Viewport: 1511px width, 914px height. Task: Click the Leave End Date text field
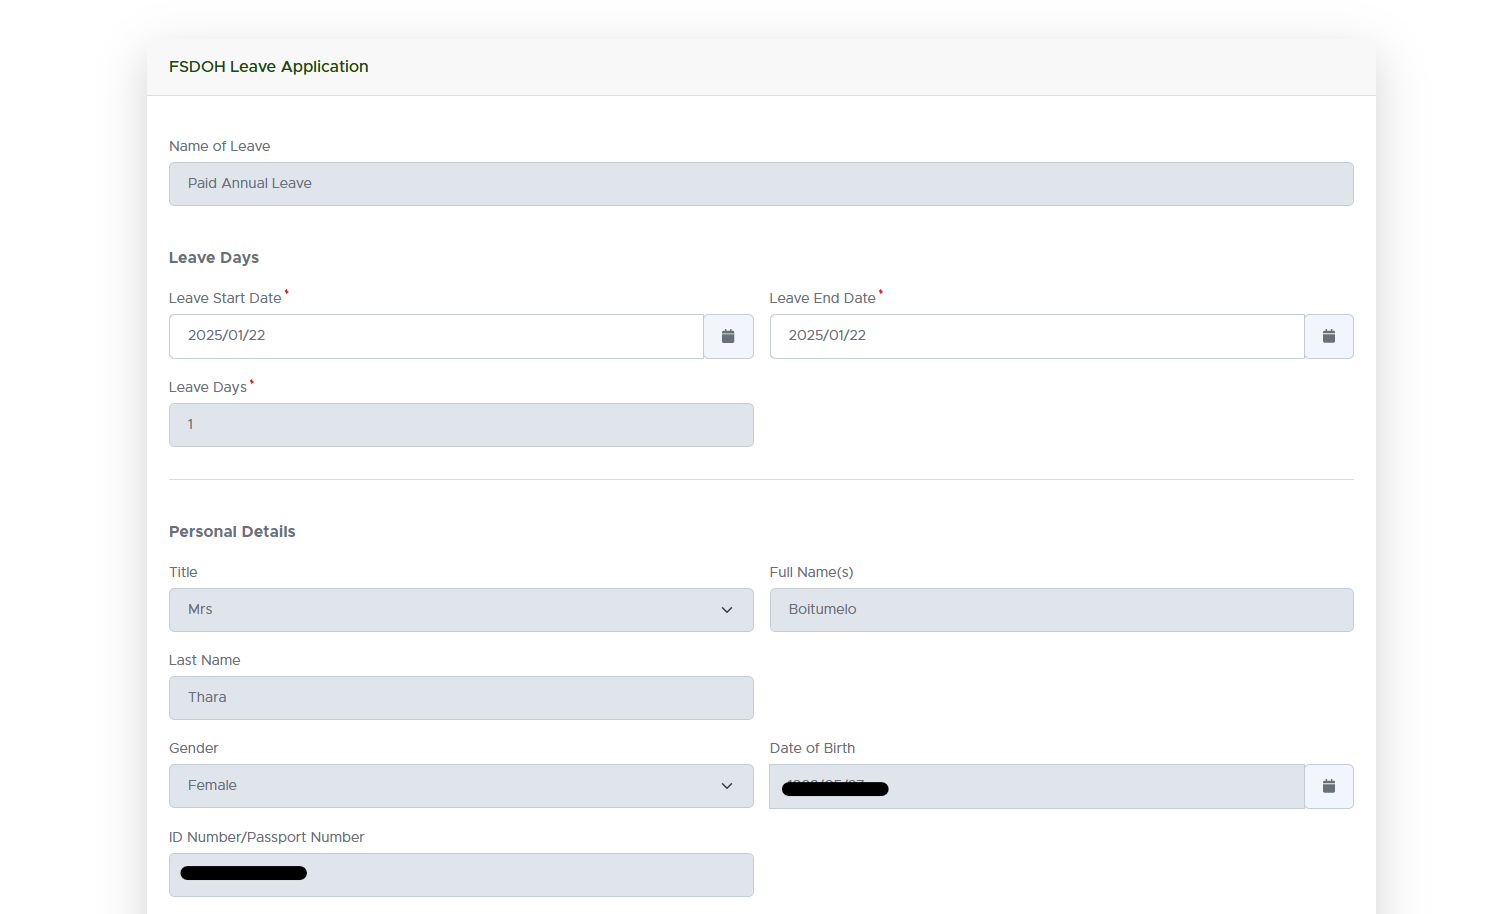coord(1036,336)
